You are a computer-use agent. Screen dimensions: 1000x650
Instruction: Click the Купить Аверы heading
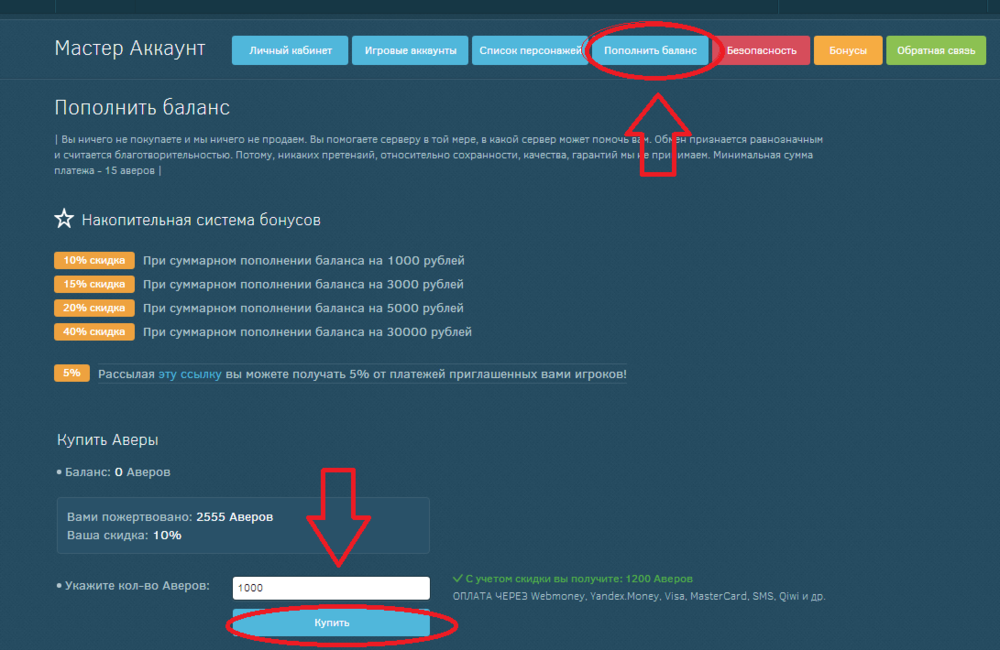[106, 439]
